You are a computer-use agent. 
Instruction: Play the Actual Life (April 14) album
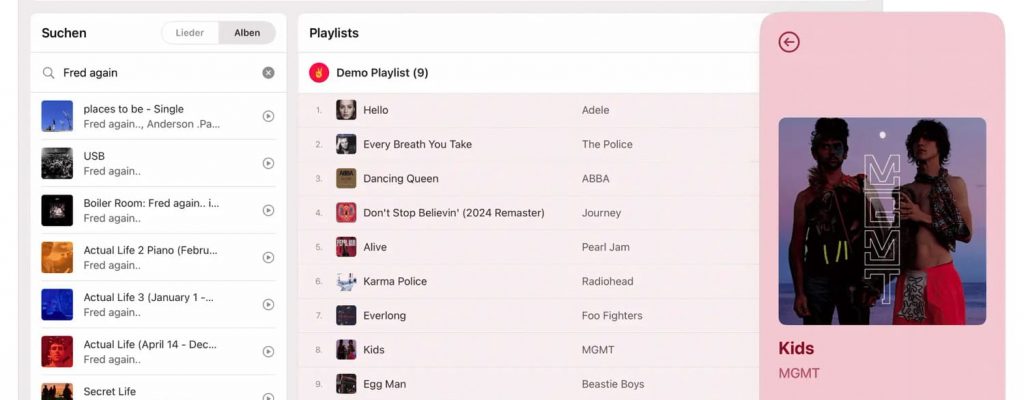(x=268, y=351)
